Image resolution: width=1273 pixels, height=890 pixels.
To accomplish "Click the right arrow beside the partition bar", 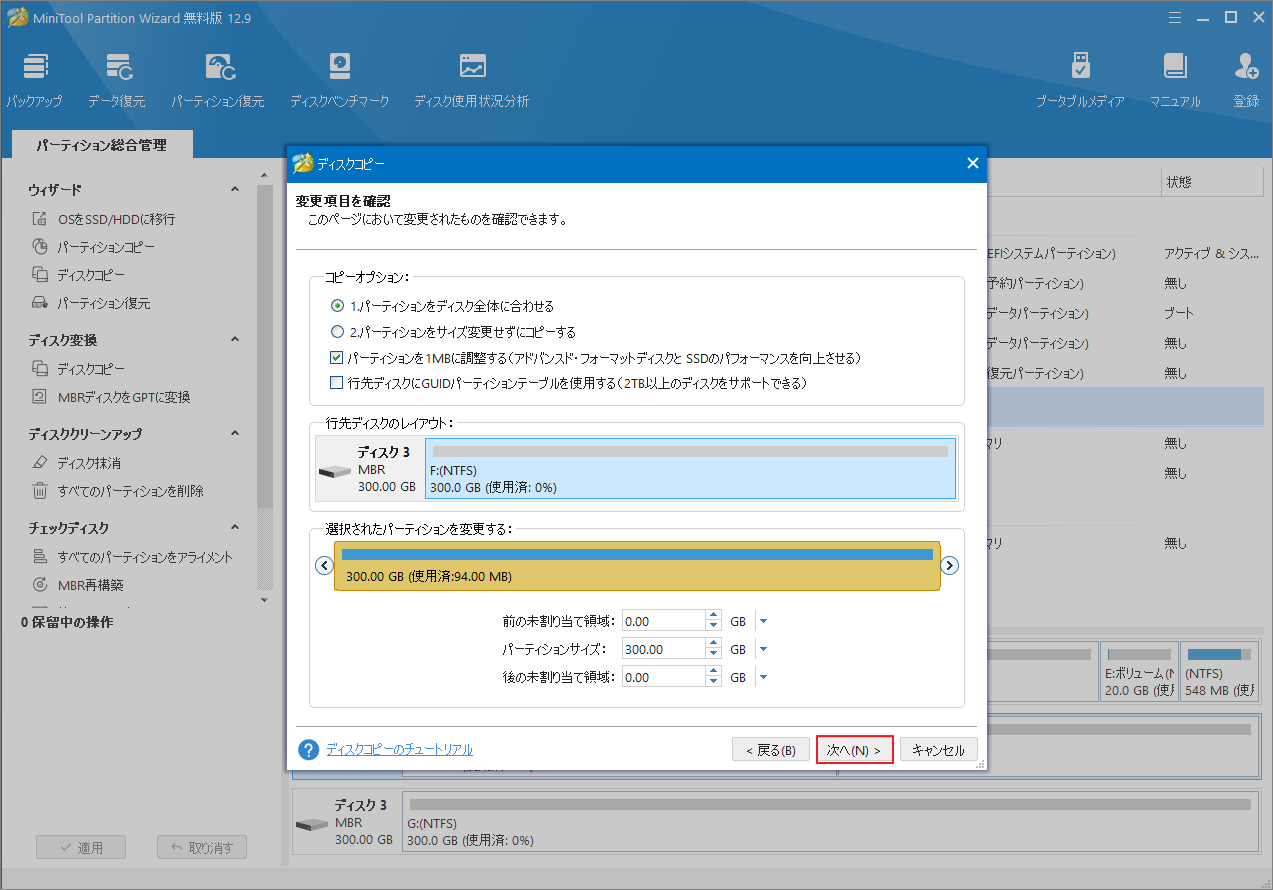I will [950, 565].
